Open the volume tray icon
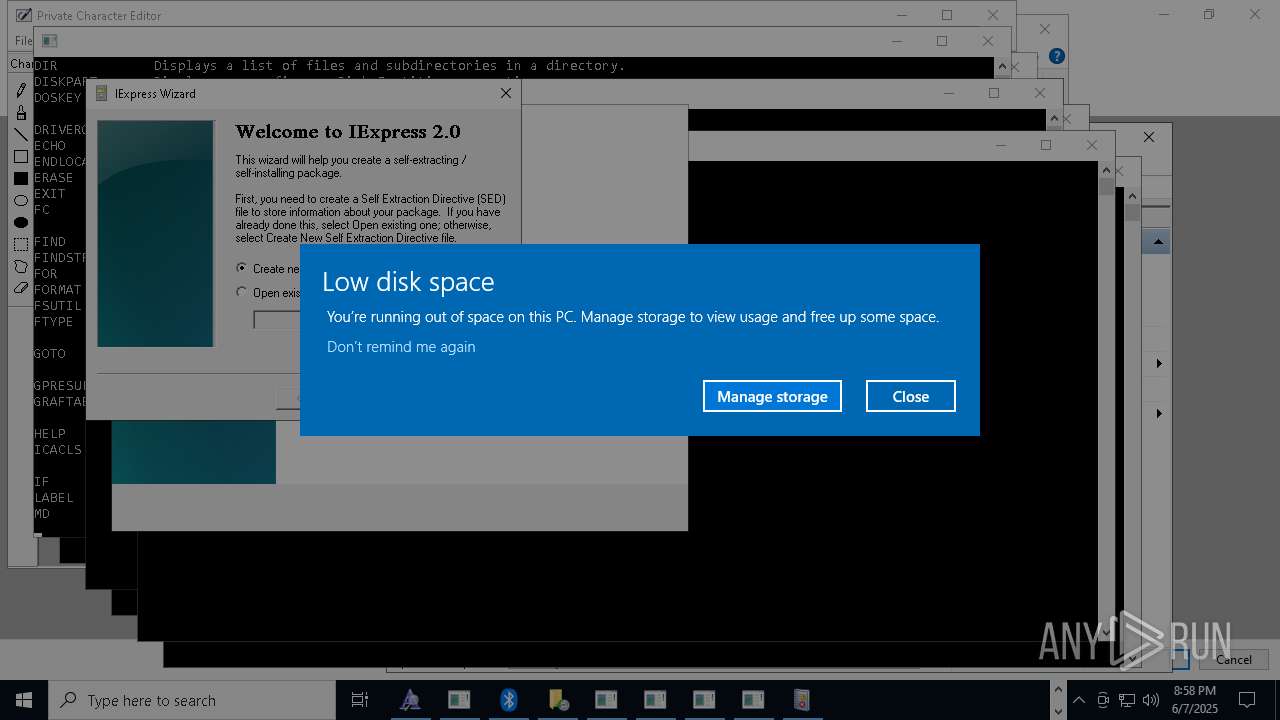The height and width of the screenshot is (720, 1280). 1150,700
